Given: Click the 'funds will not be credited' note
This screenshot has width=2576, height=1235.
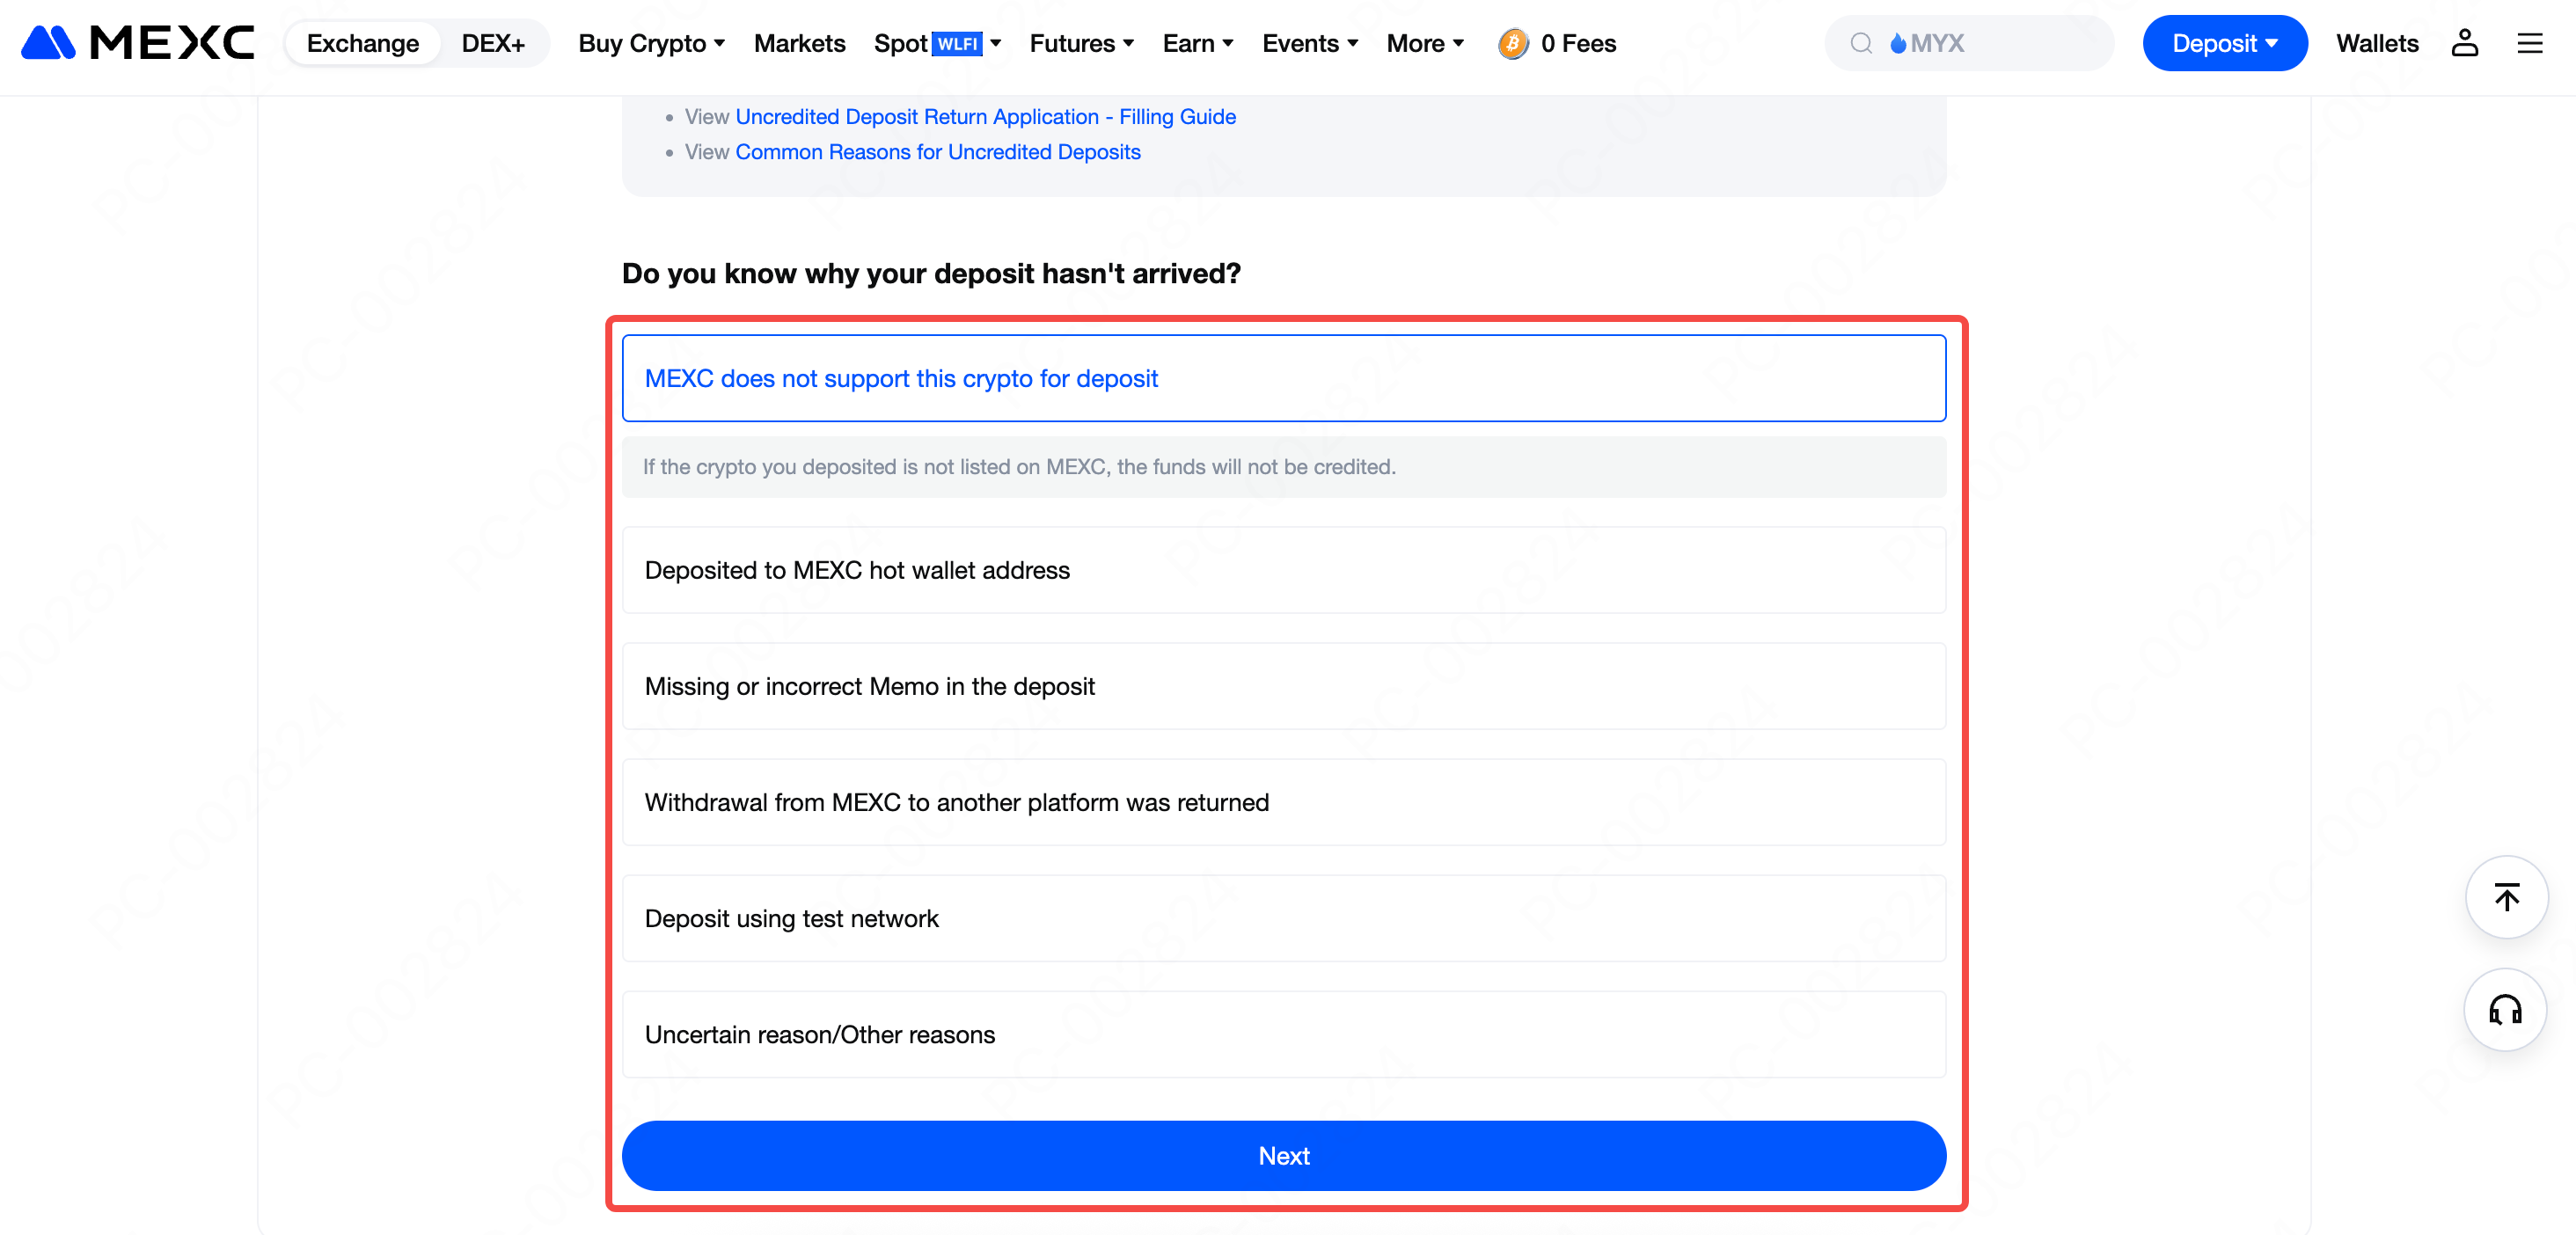Looking at the screenshot, I should point(1283,467).
